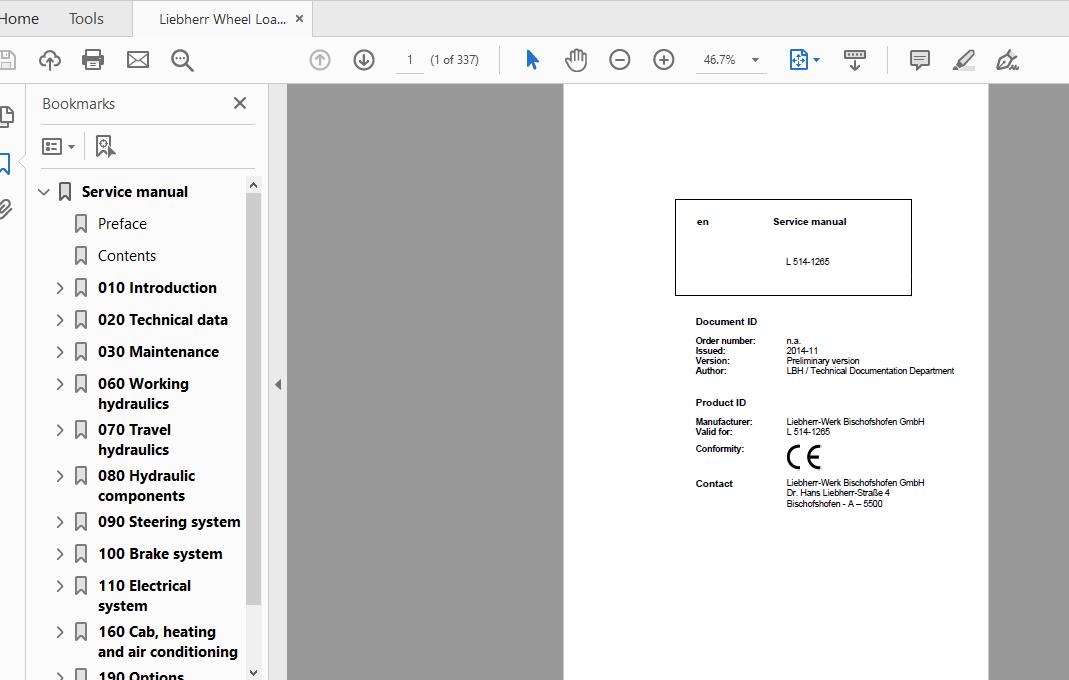Click 'Liebherr-Werk Bischofshofen GmbH' manufacturer text

(x=856, y=422)
